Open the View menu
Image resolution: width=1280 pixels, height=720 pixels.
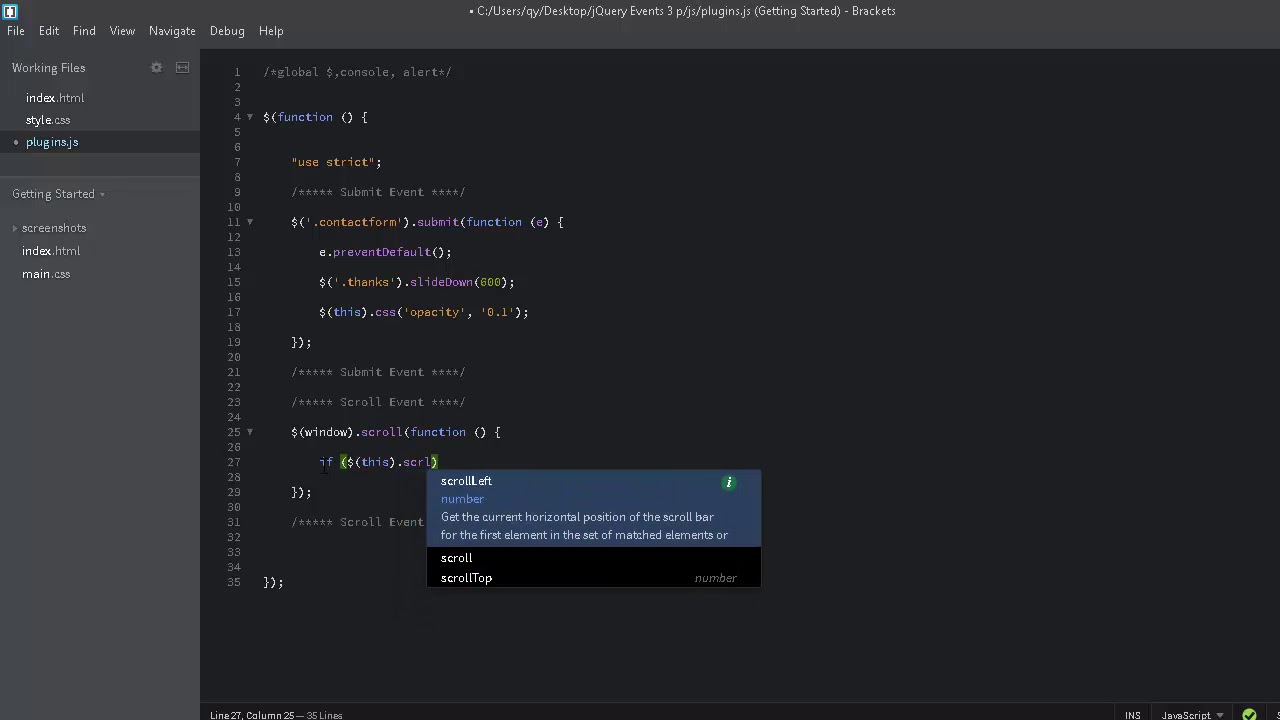pos(122,31)
